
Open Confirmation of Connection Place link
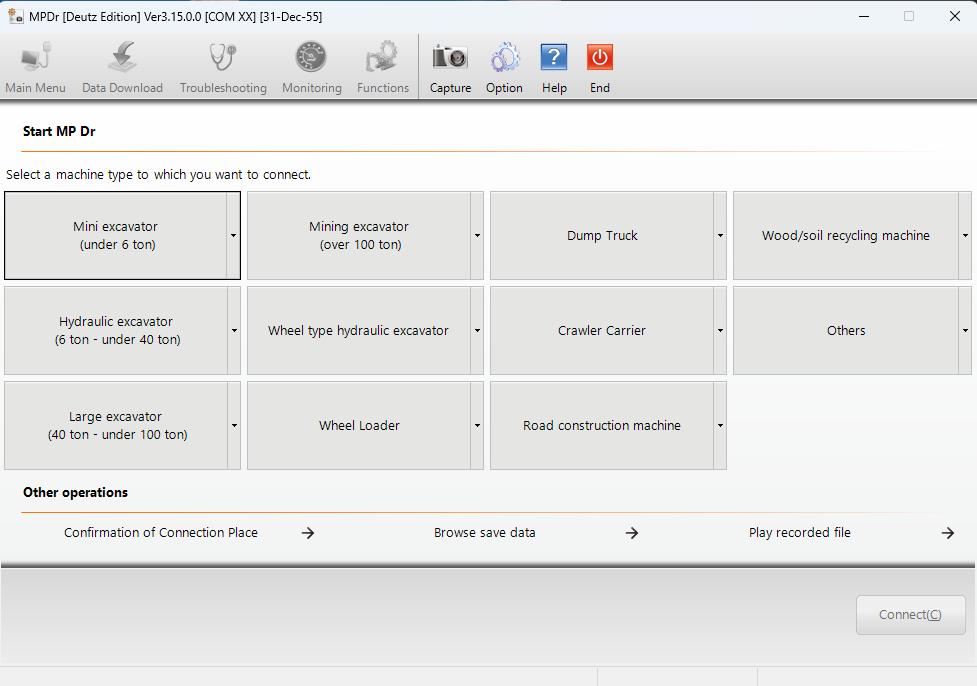[161, 533]
